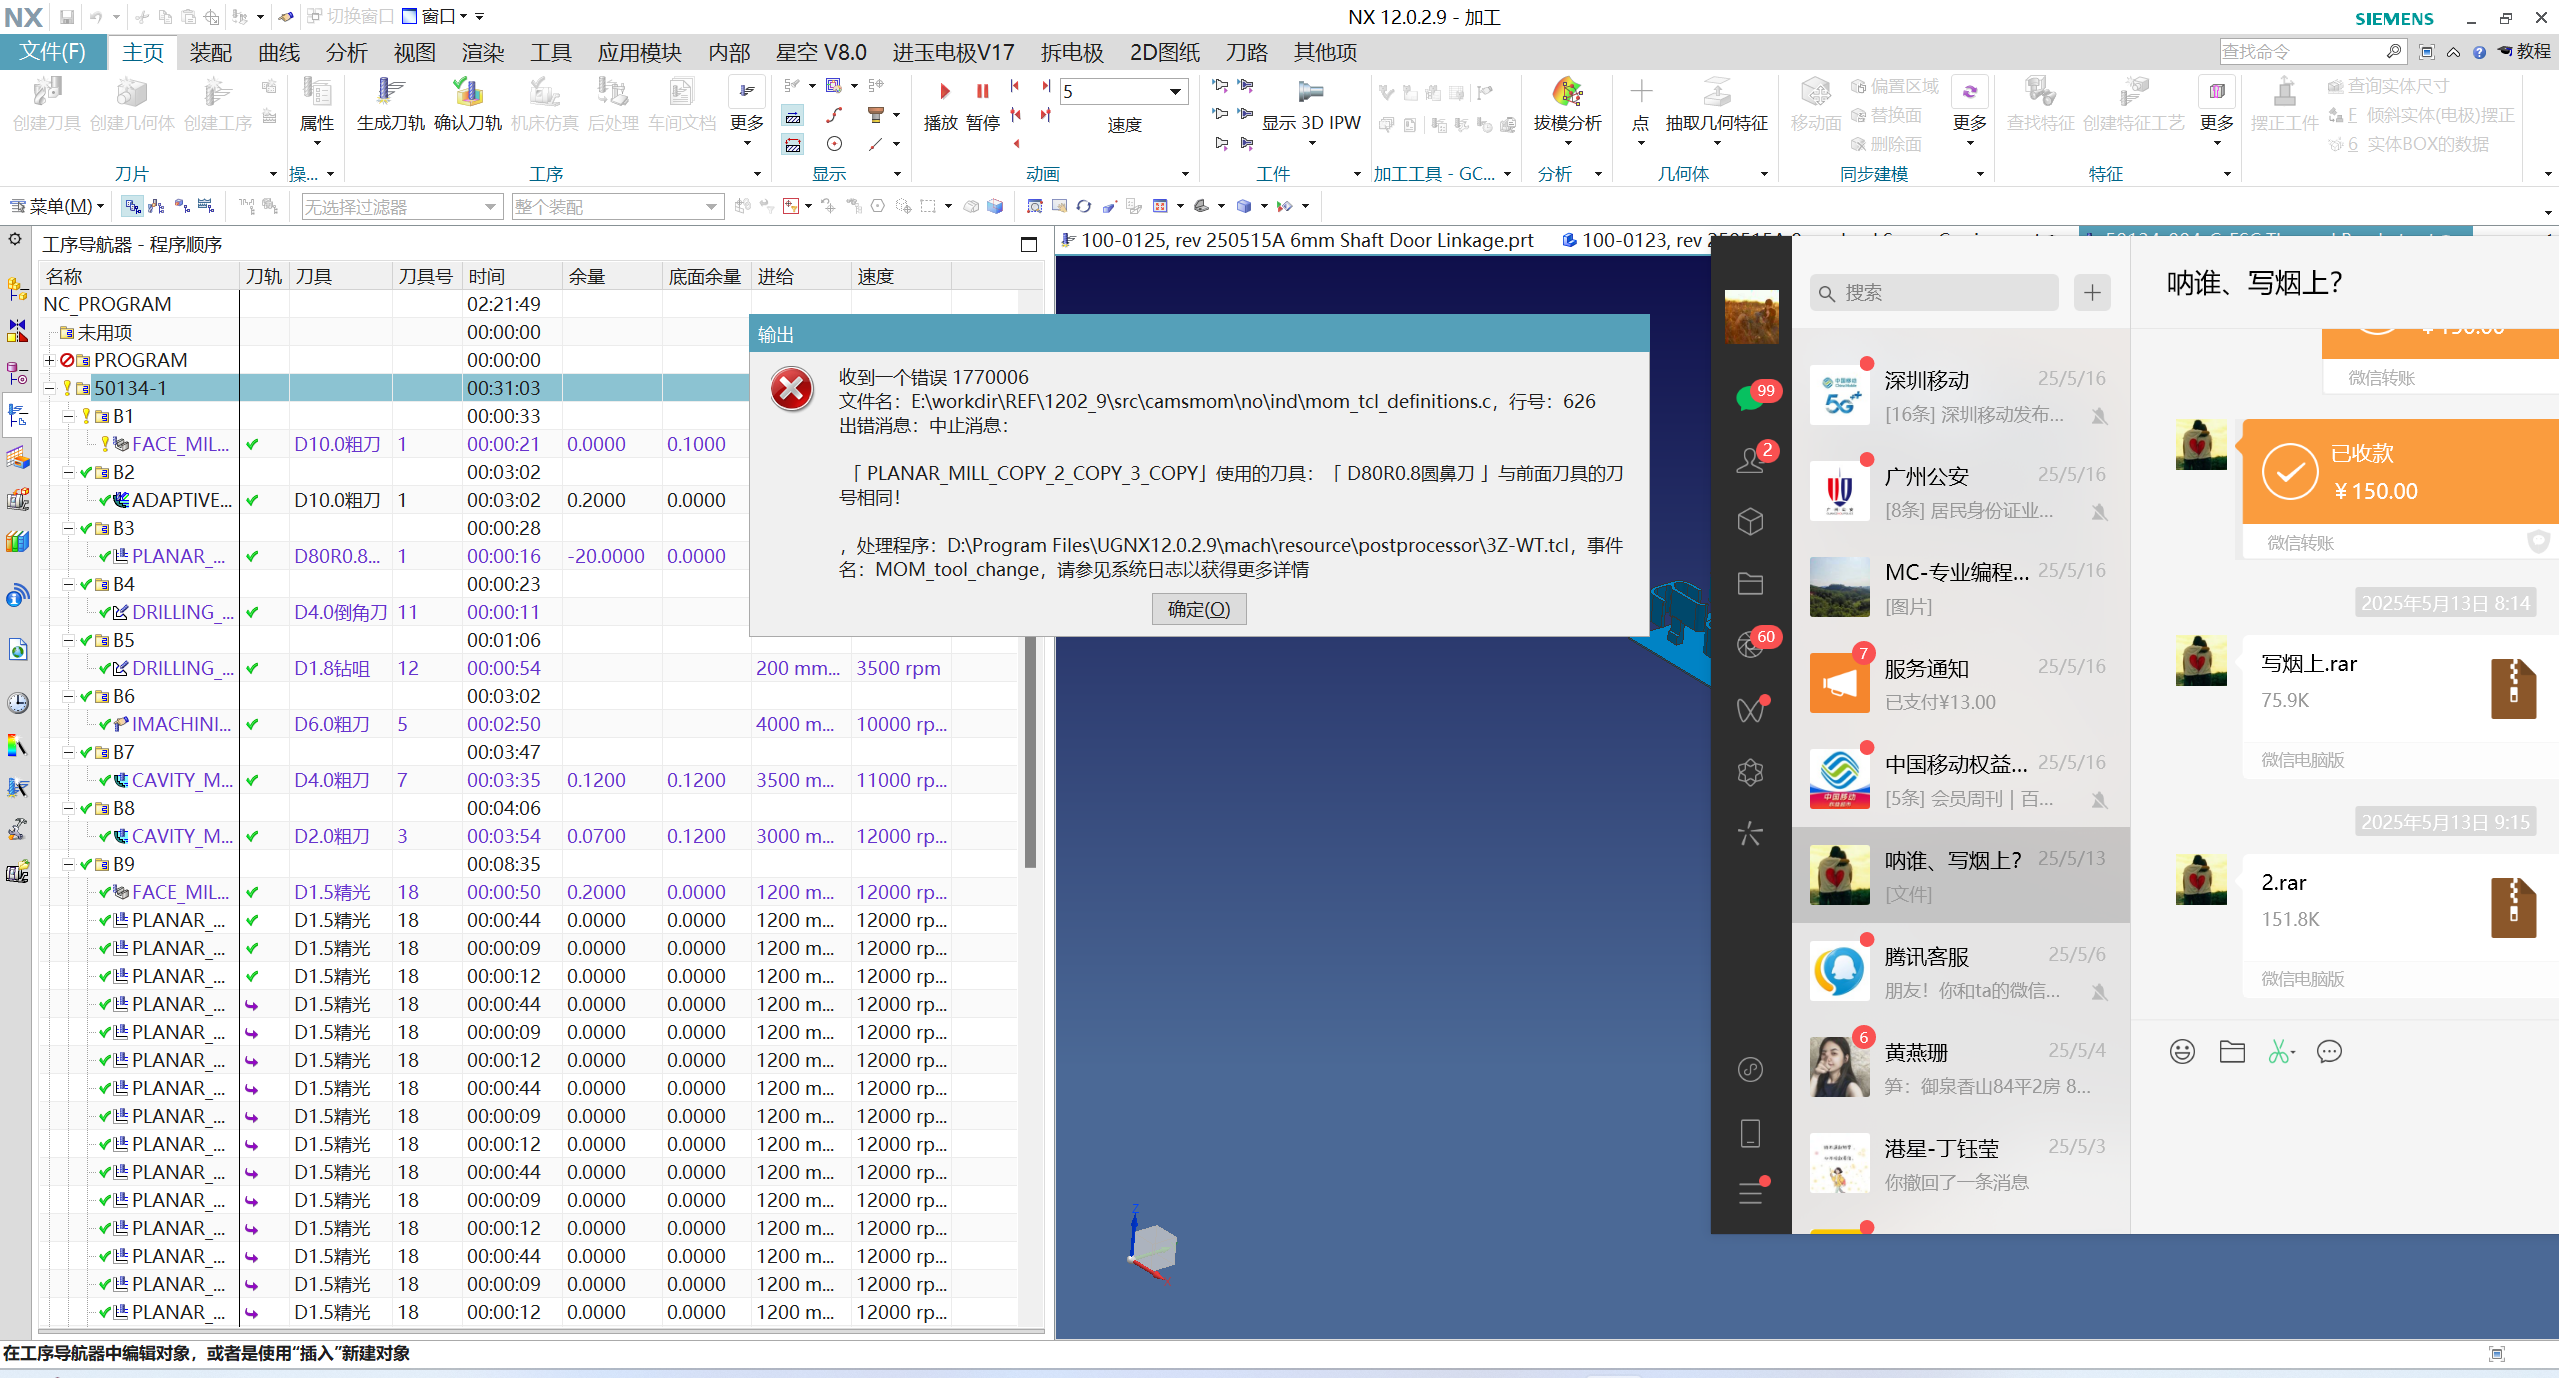This screenshot has height=1378, width=2559.
Task: Click the Verify Tool Path (确认刀轨) icon
Action: [x=467, y=93]
